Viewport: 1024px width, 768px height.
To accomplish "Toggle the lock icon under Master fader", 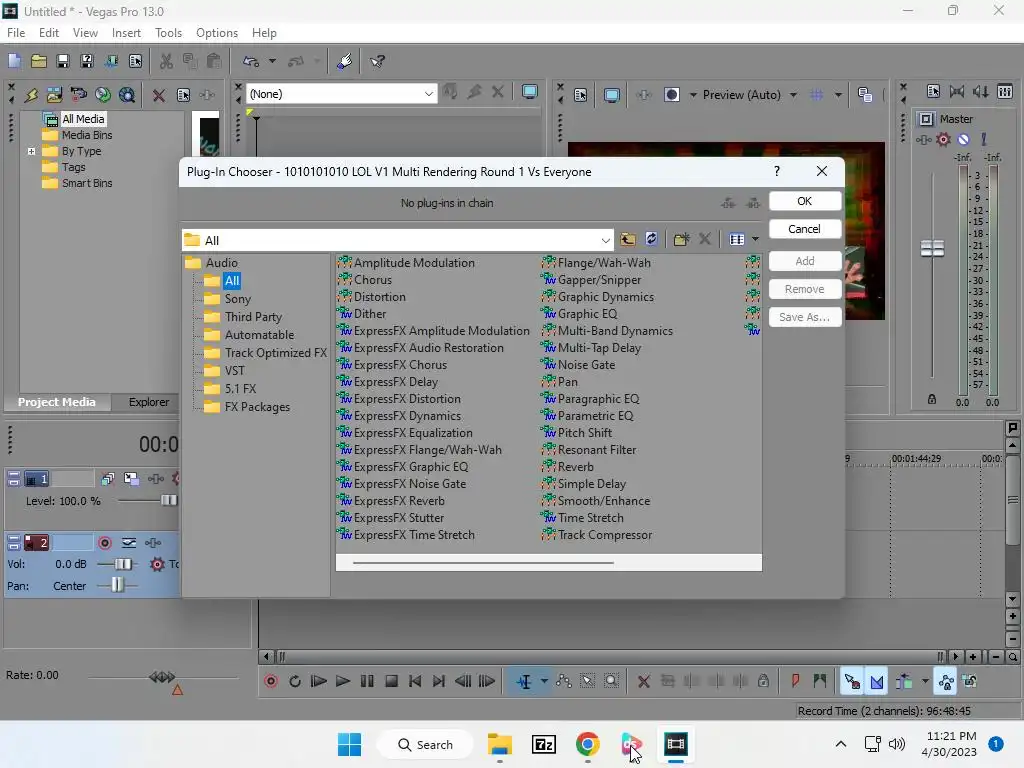I will pyautogui.click(x=932, y=399).
